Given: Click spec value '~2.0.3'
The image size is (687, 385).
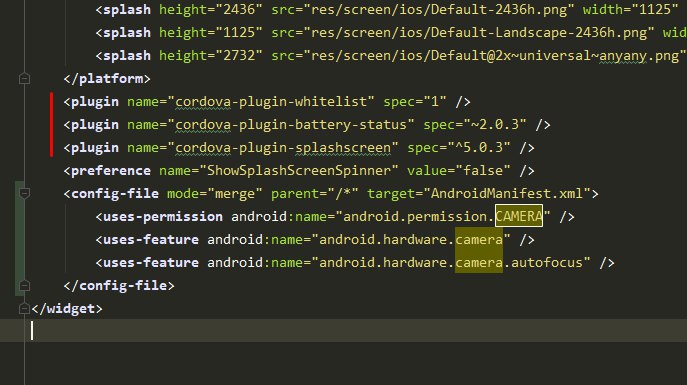Looking at the screenshot, I should click(495, 125).
